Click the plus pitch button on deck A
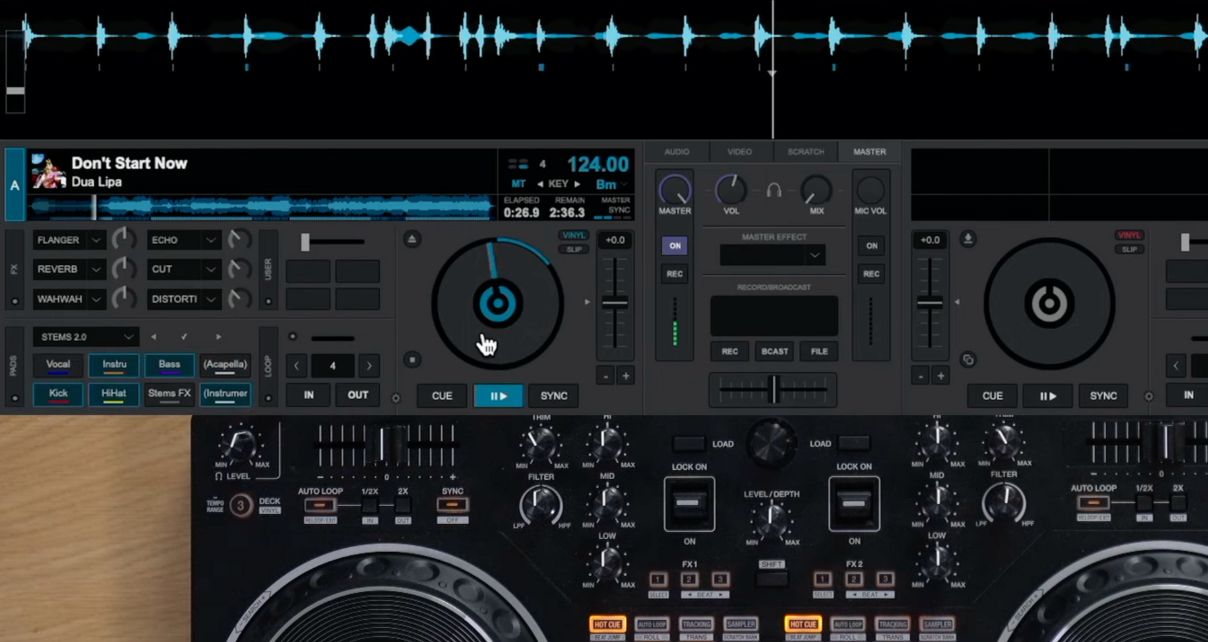The image size is (1208, 642). 626,376
